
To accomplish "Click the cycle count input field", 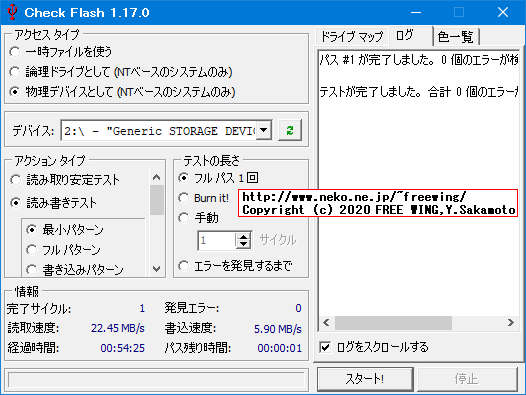I will coord(217,240).
